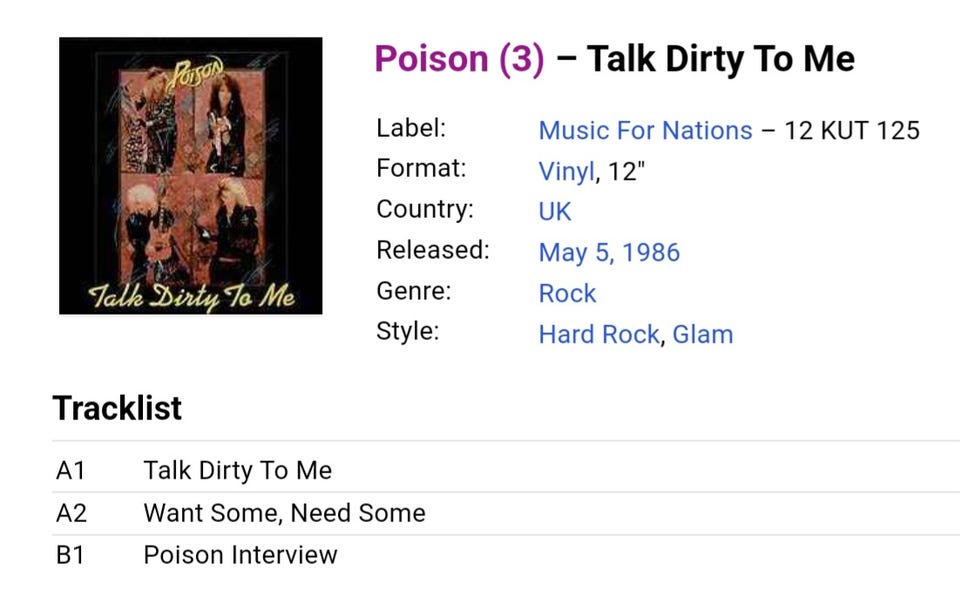Image resolution: width=960 pixels, height=611 pixels.
Task: Open the Hard Rock style link
Action: tap(599, 334)
